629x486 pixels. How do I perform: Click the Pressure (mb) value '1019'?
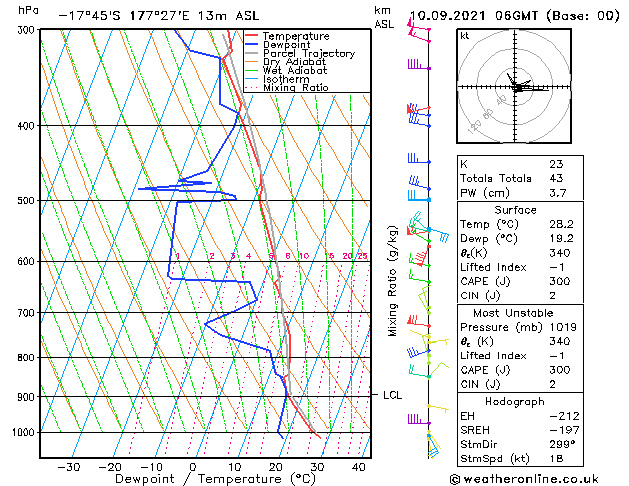tap(563, 327)
